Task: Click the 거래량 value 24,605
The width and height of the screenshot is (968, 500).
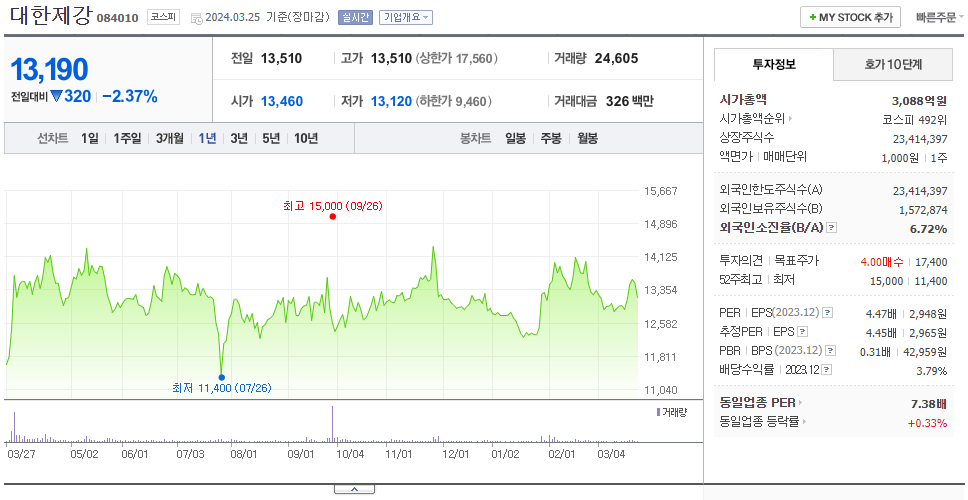Action: coord(616,59)
